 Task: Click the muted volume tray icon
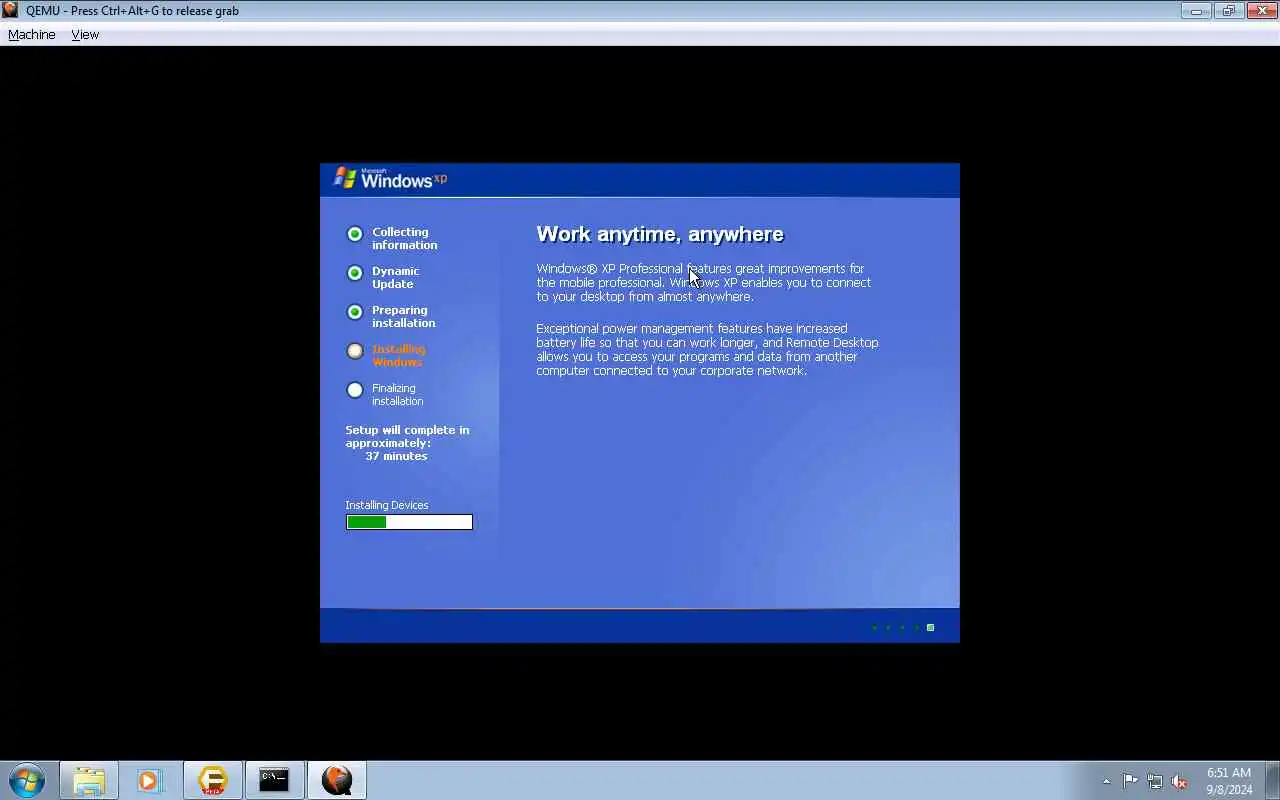pyautogui.click(x=1179, y=781)
